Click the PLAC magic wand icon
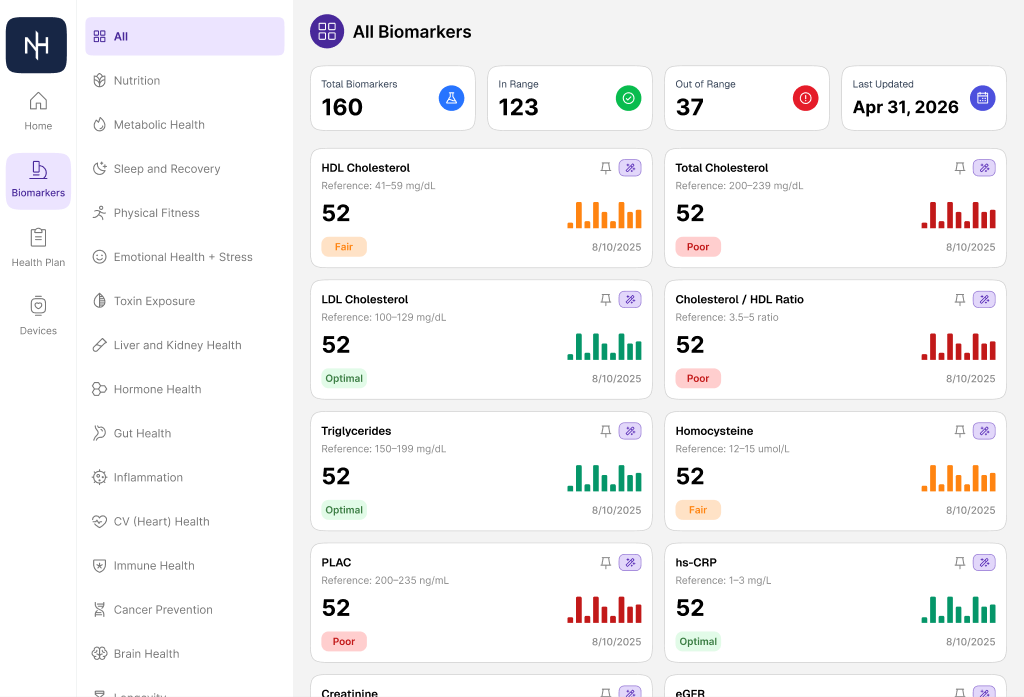This screenshot has width=1024, height=697. [x=630, y=562]
